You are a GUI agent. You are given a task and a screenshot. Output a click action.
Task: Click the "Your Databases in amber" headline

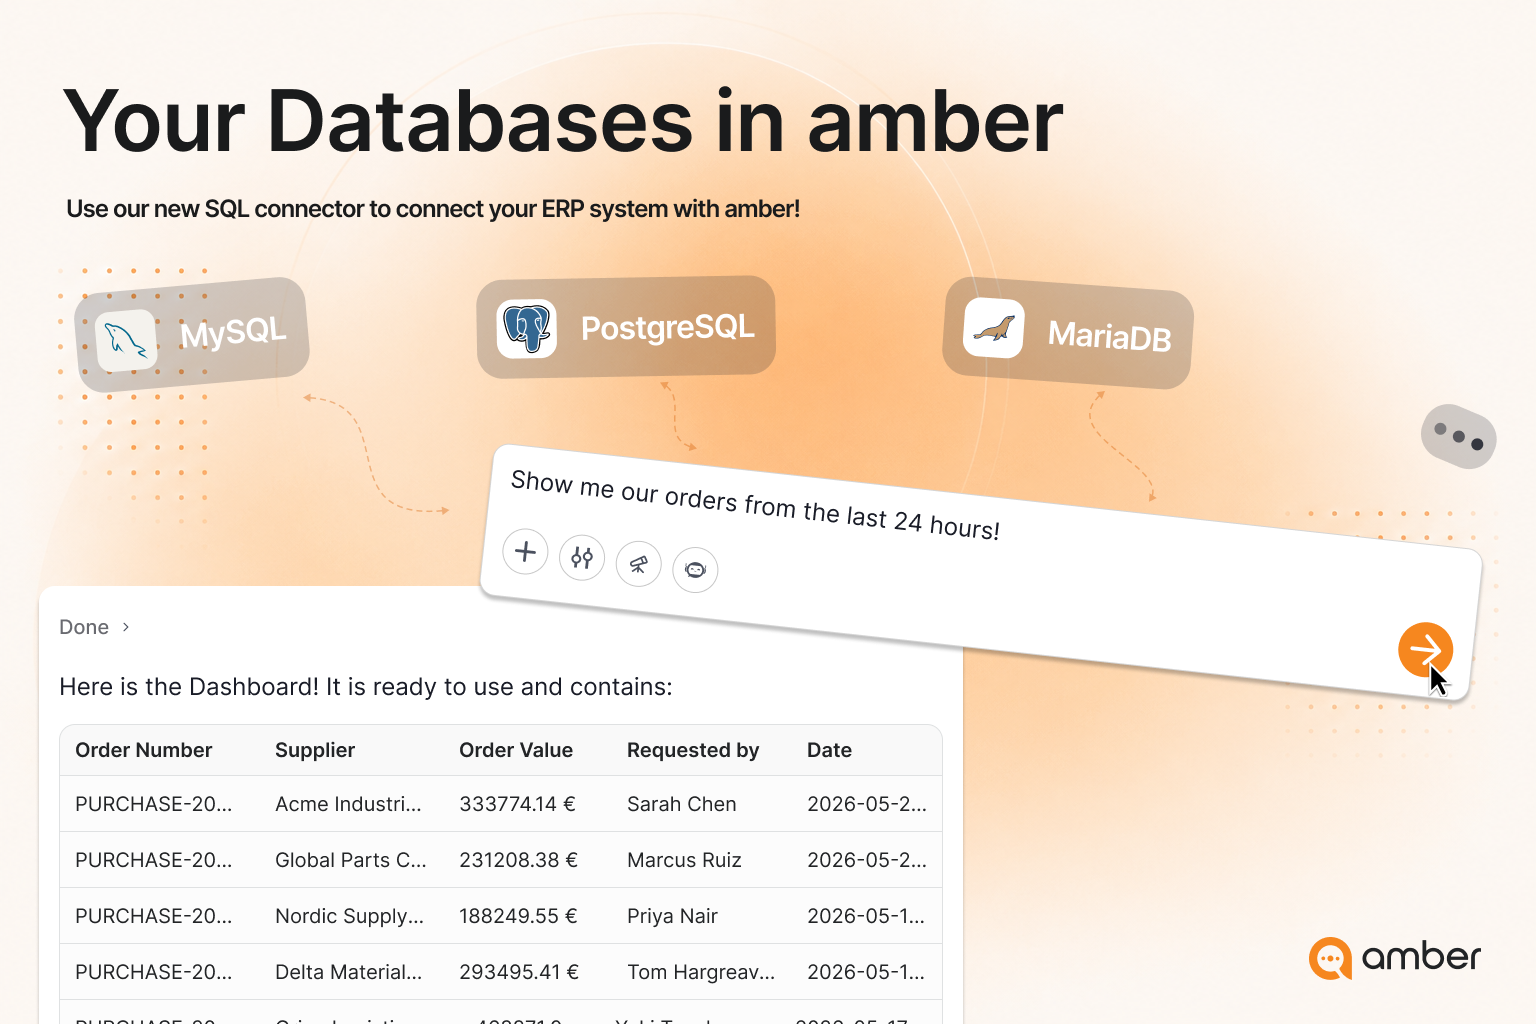click(x=564, y=121)
